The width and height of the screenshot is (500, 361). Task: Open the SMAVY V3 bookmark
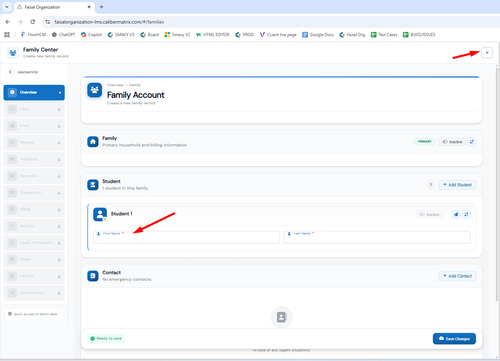(x=121, y=34)
